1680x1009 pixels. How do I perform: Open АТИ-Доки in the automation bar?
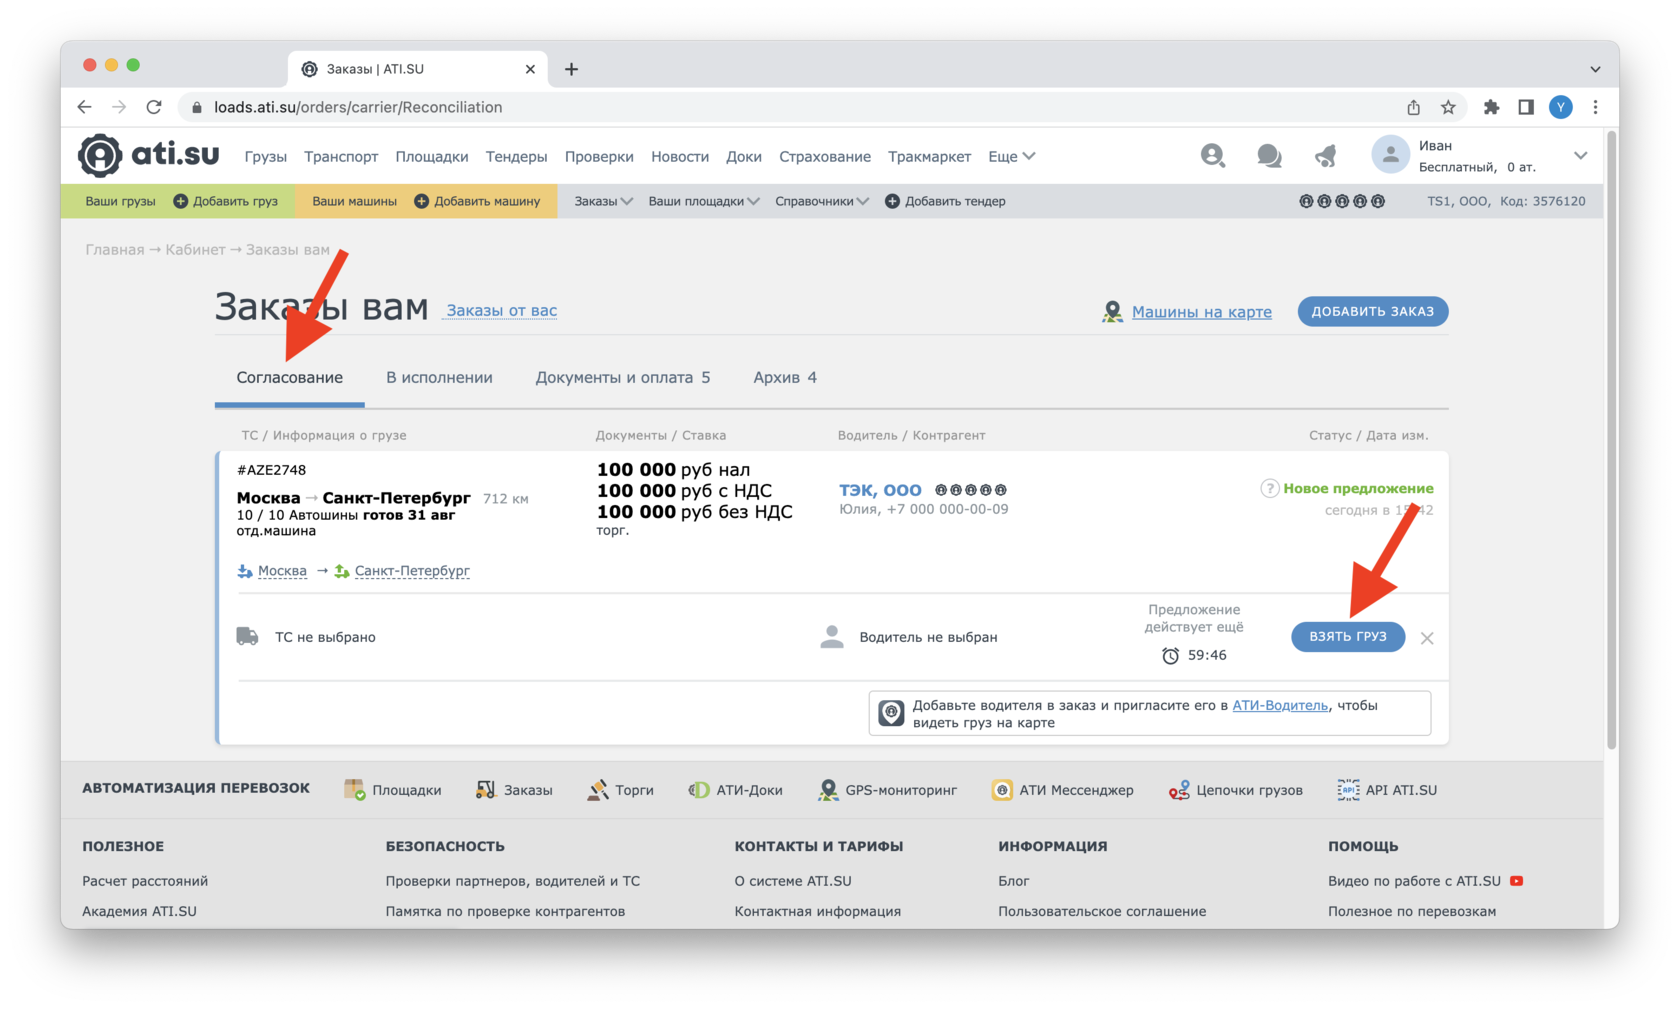(x=735, y=790)
